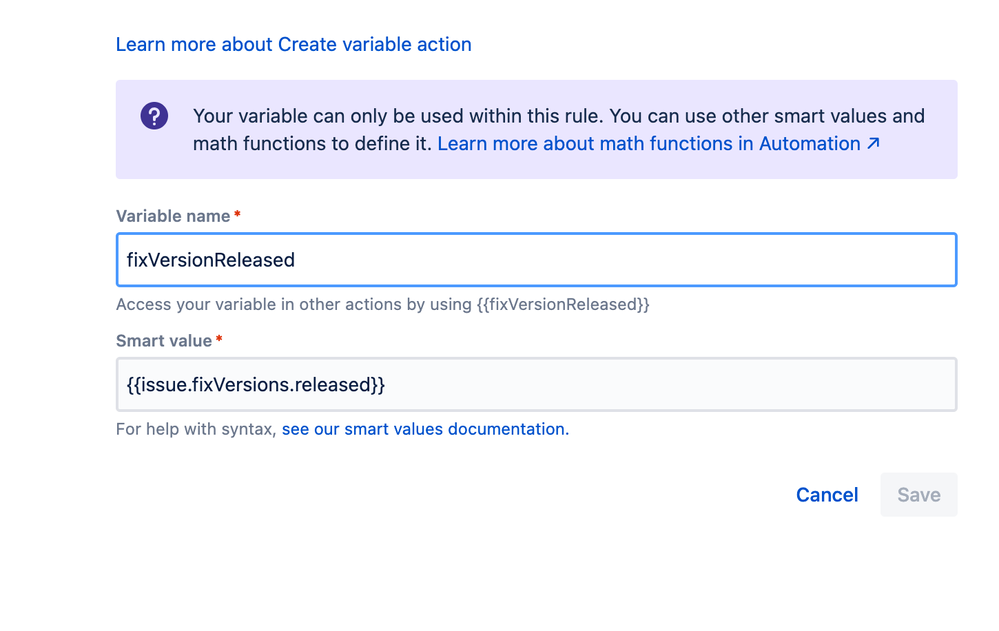Click {{fixVersionReleased}} in the helper text
The width and height of the screenshot is (999, 631).
point(563,304)
